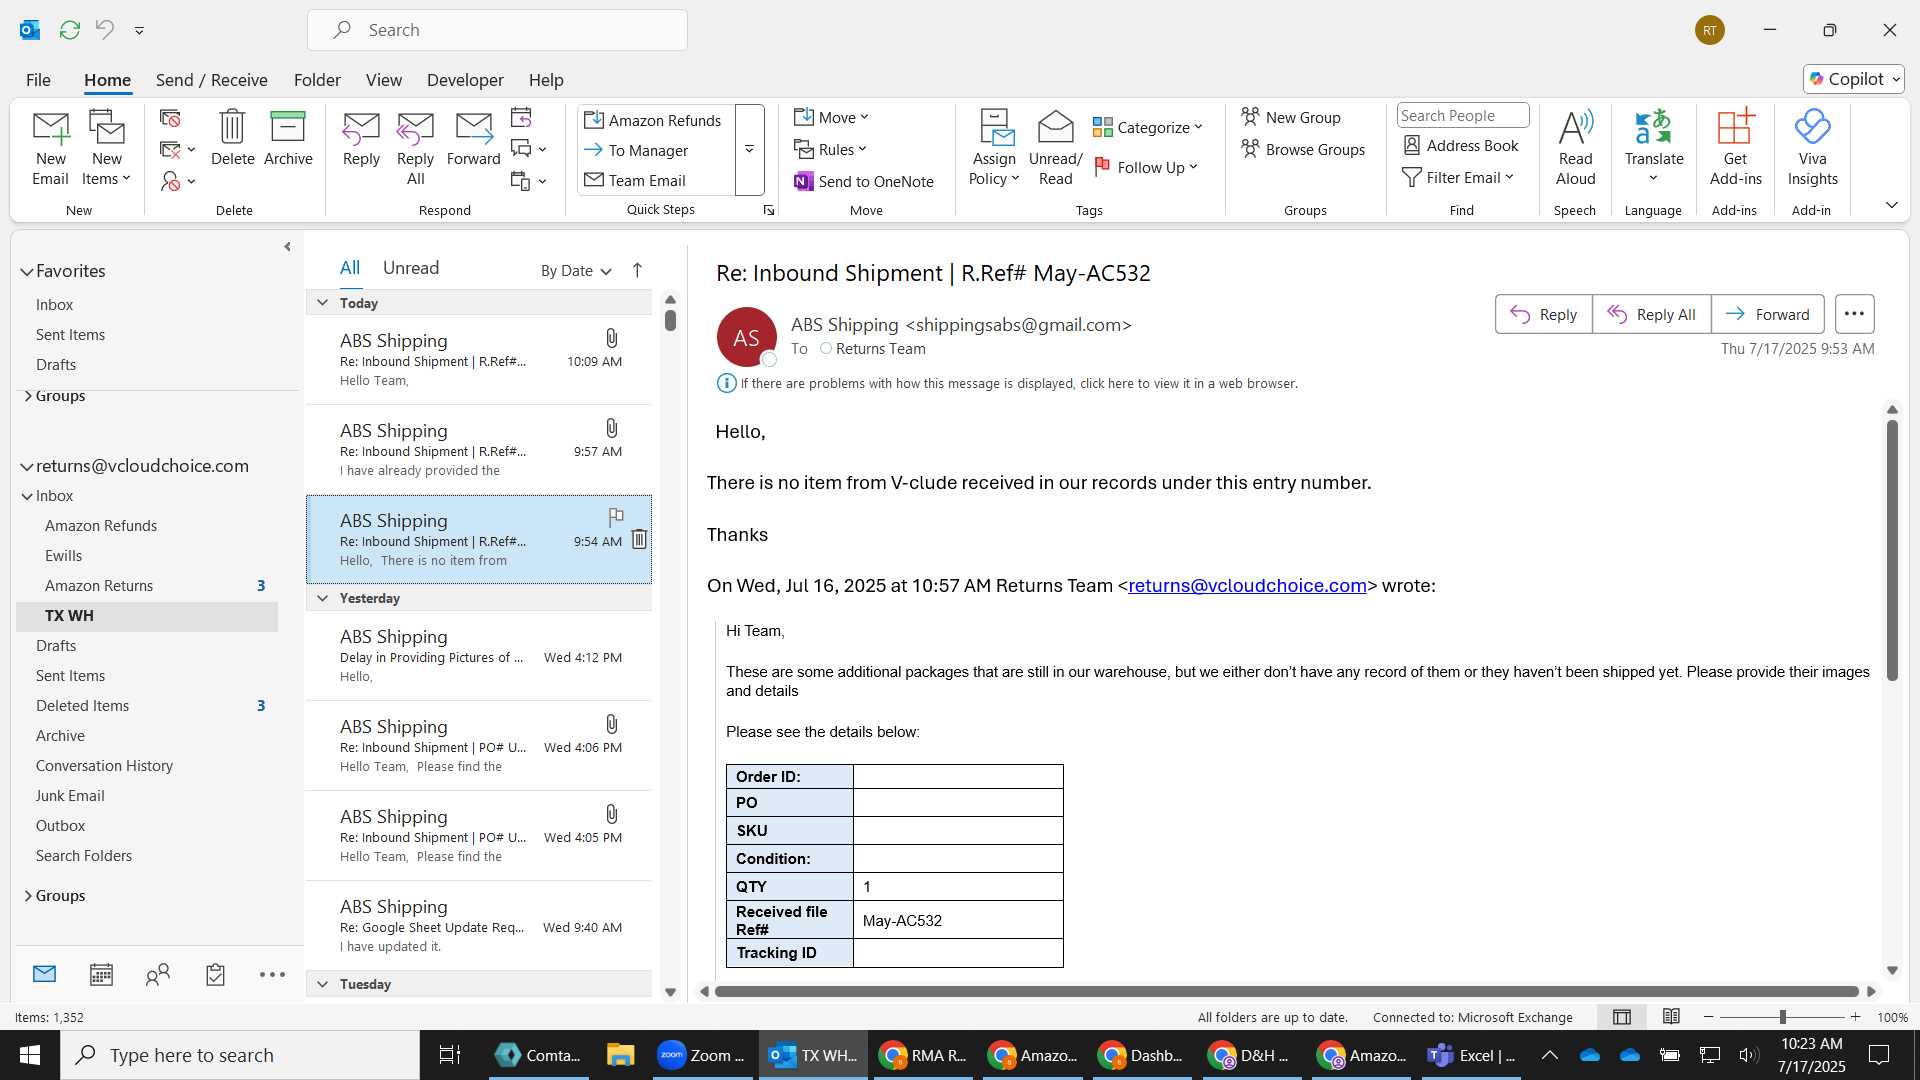This screenshot has width=1920, height=1080.
Task: Click the zoom slider handle in status bar
Action: (x=1782, y=1017)
